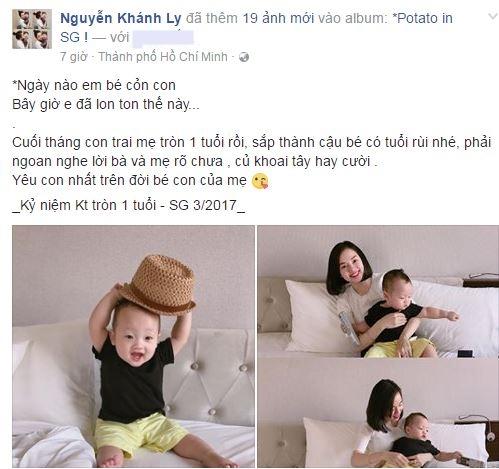Click the globe public privacy icon
The height and width of the screenshot is (469, 499).
pyautogui.click(x=244, y=57)
